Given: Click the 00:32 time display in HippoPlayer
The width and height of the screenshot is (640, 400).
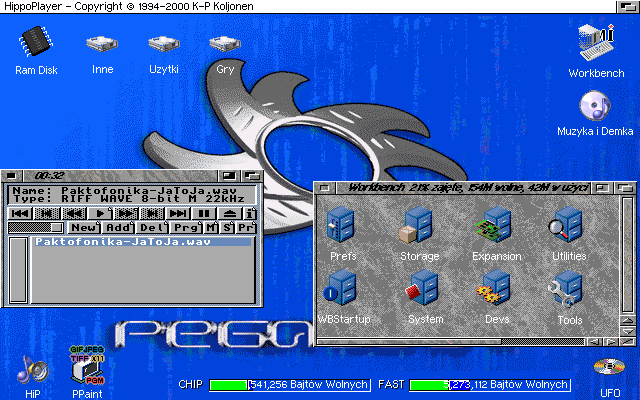Looking at the screenshot, I should pyautogui.click(x=49, y=176).
